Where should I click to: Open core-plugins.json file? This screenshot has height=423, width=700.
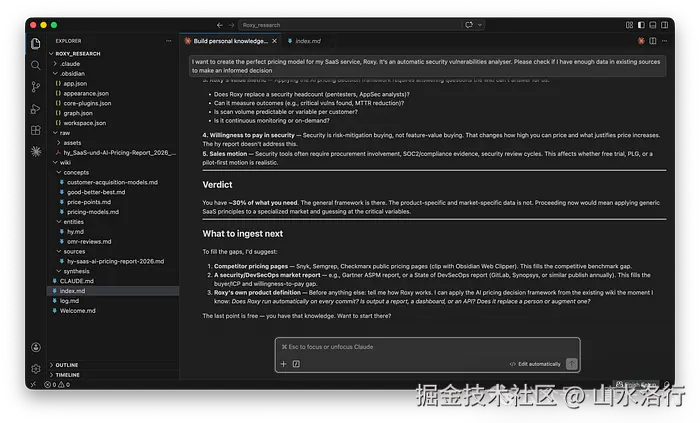coord(113,103)
